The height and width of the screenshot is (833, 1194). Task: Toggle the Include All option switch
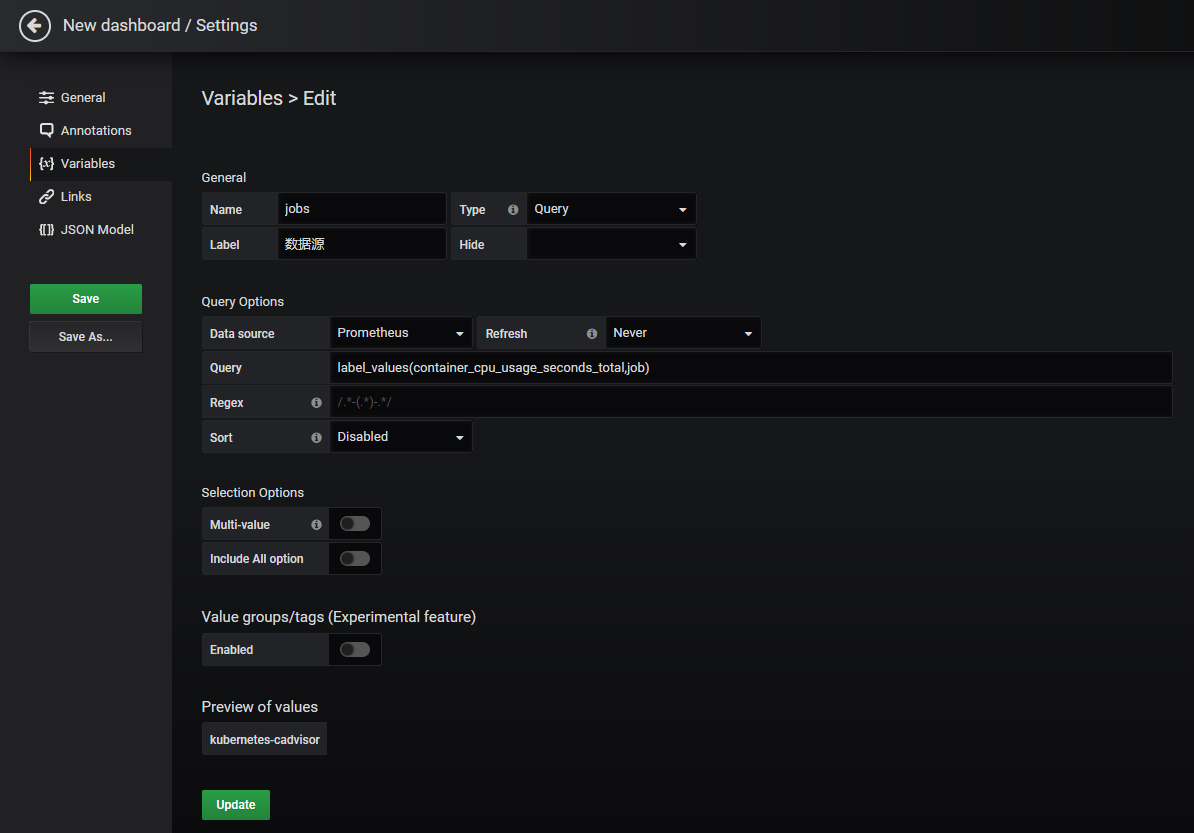(x=354, y=559)
